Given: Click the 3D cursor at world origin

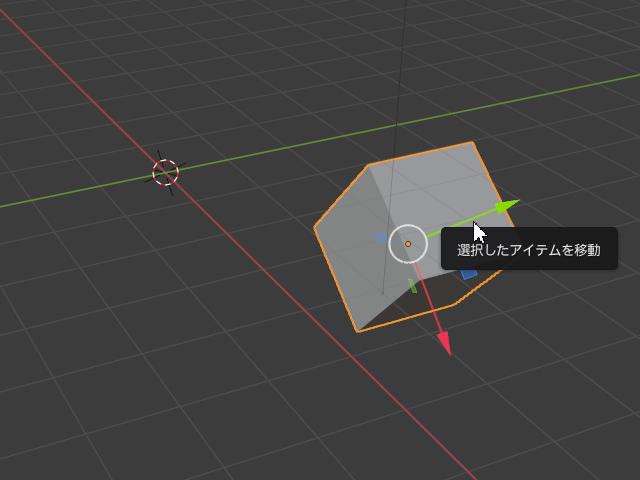Looking at the screenshot, I should 165,173.
